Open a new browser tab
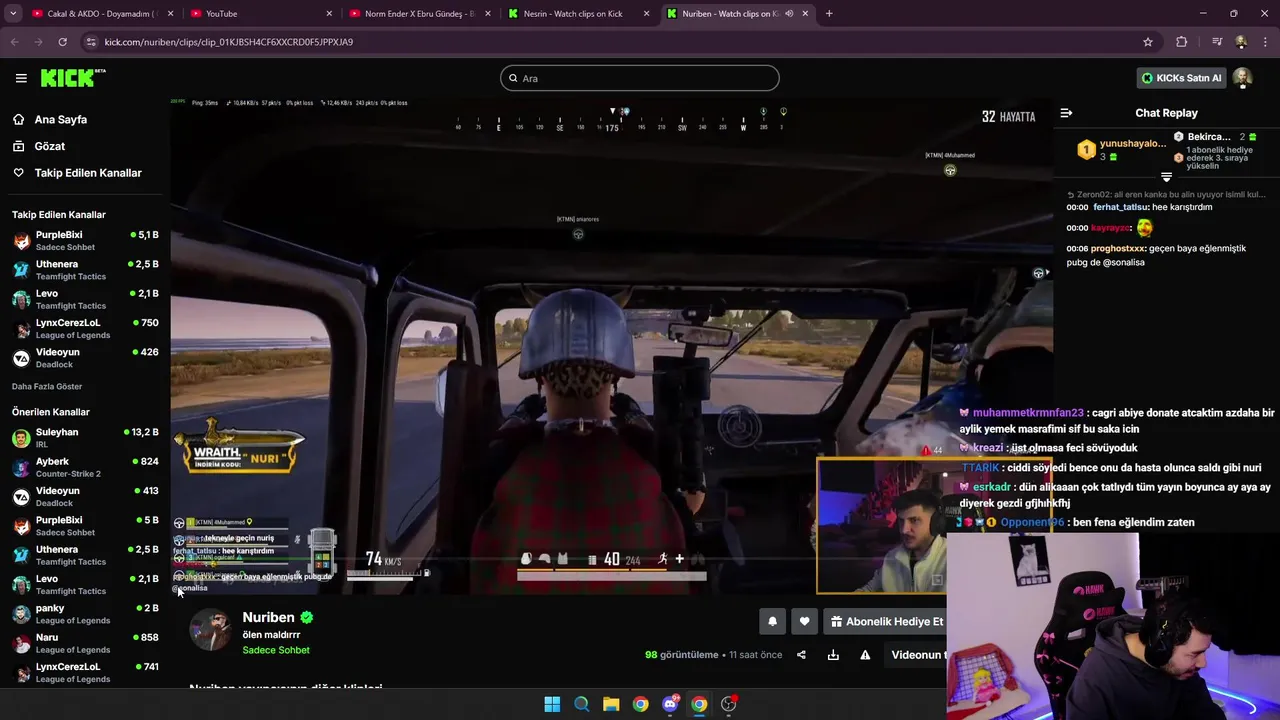This screenshot has height=720, width=1280. tap(829, 14)
